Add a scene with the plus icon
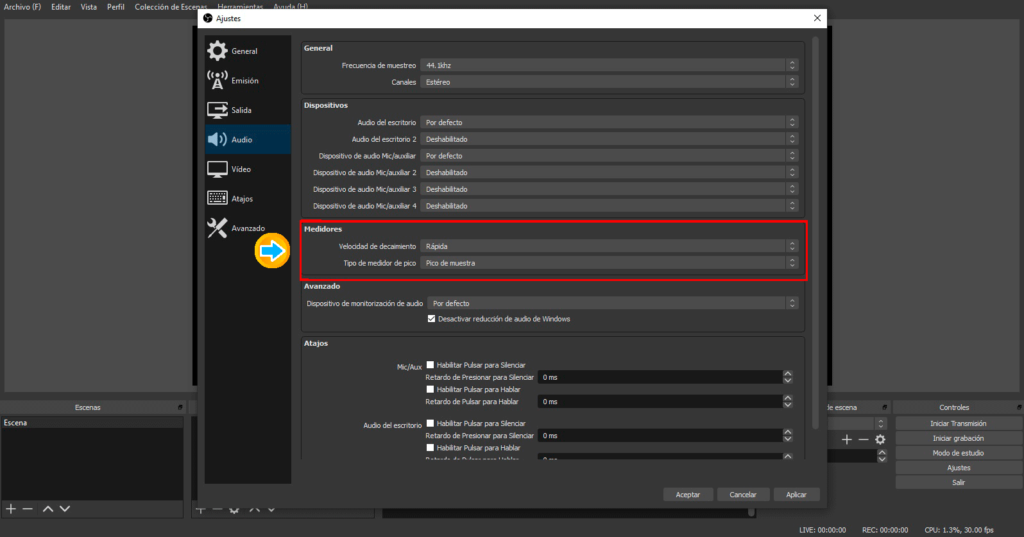Screen dimensions: 1024x537 [x=11, y=509]
